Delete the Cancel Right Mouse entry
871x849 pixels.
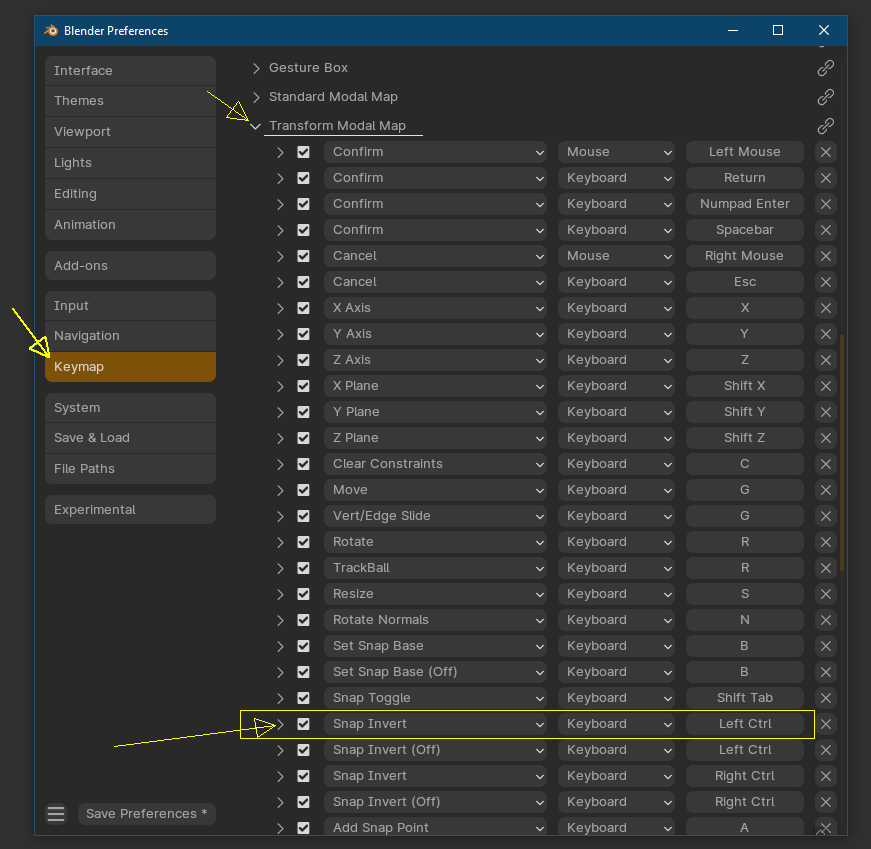pyautogui.click(x=825, y=256)
